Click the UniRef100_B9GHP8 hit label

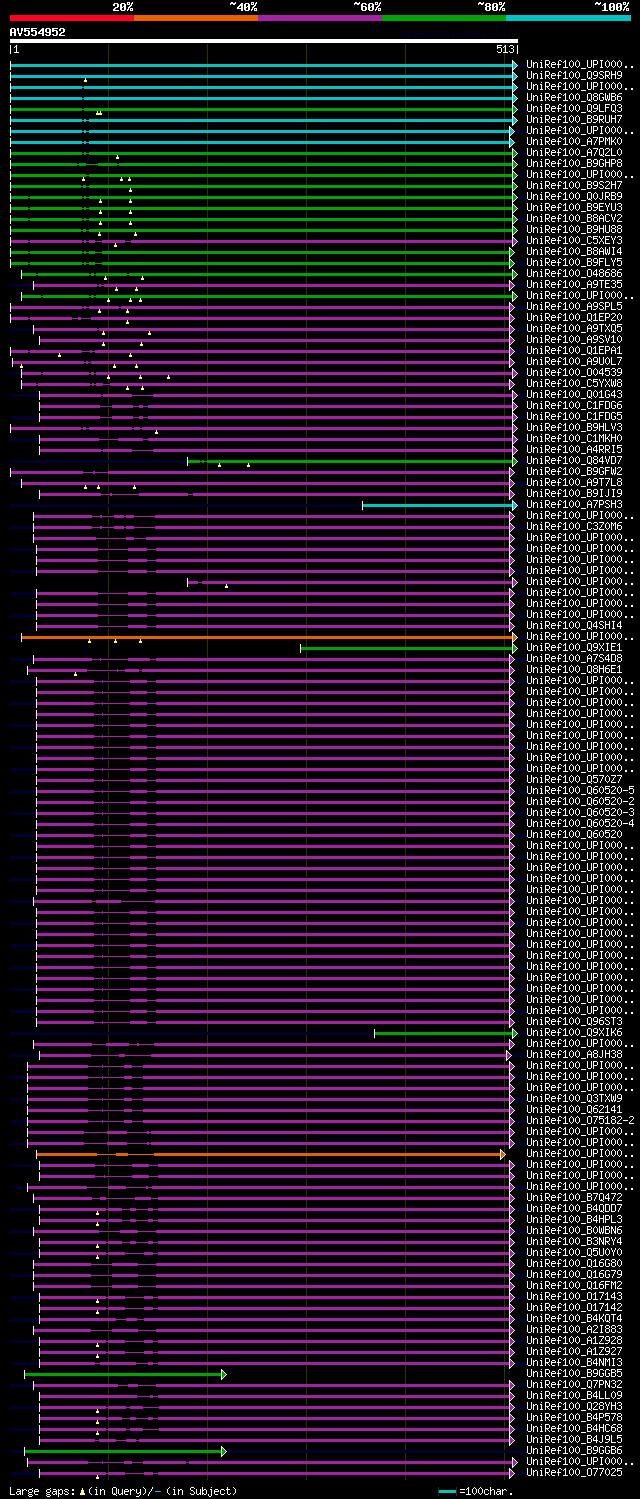click(x=574, y=163)
